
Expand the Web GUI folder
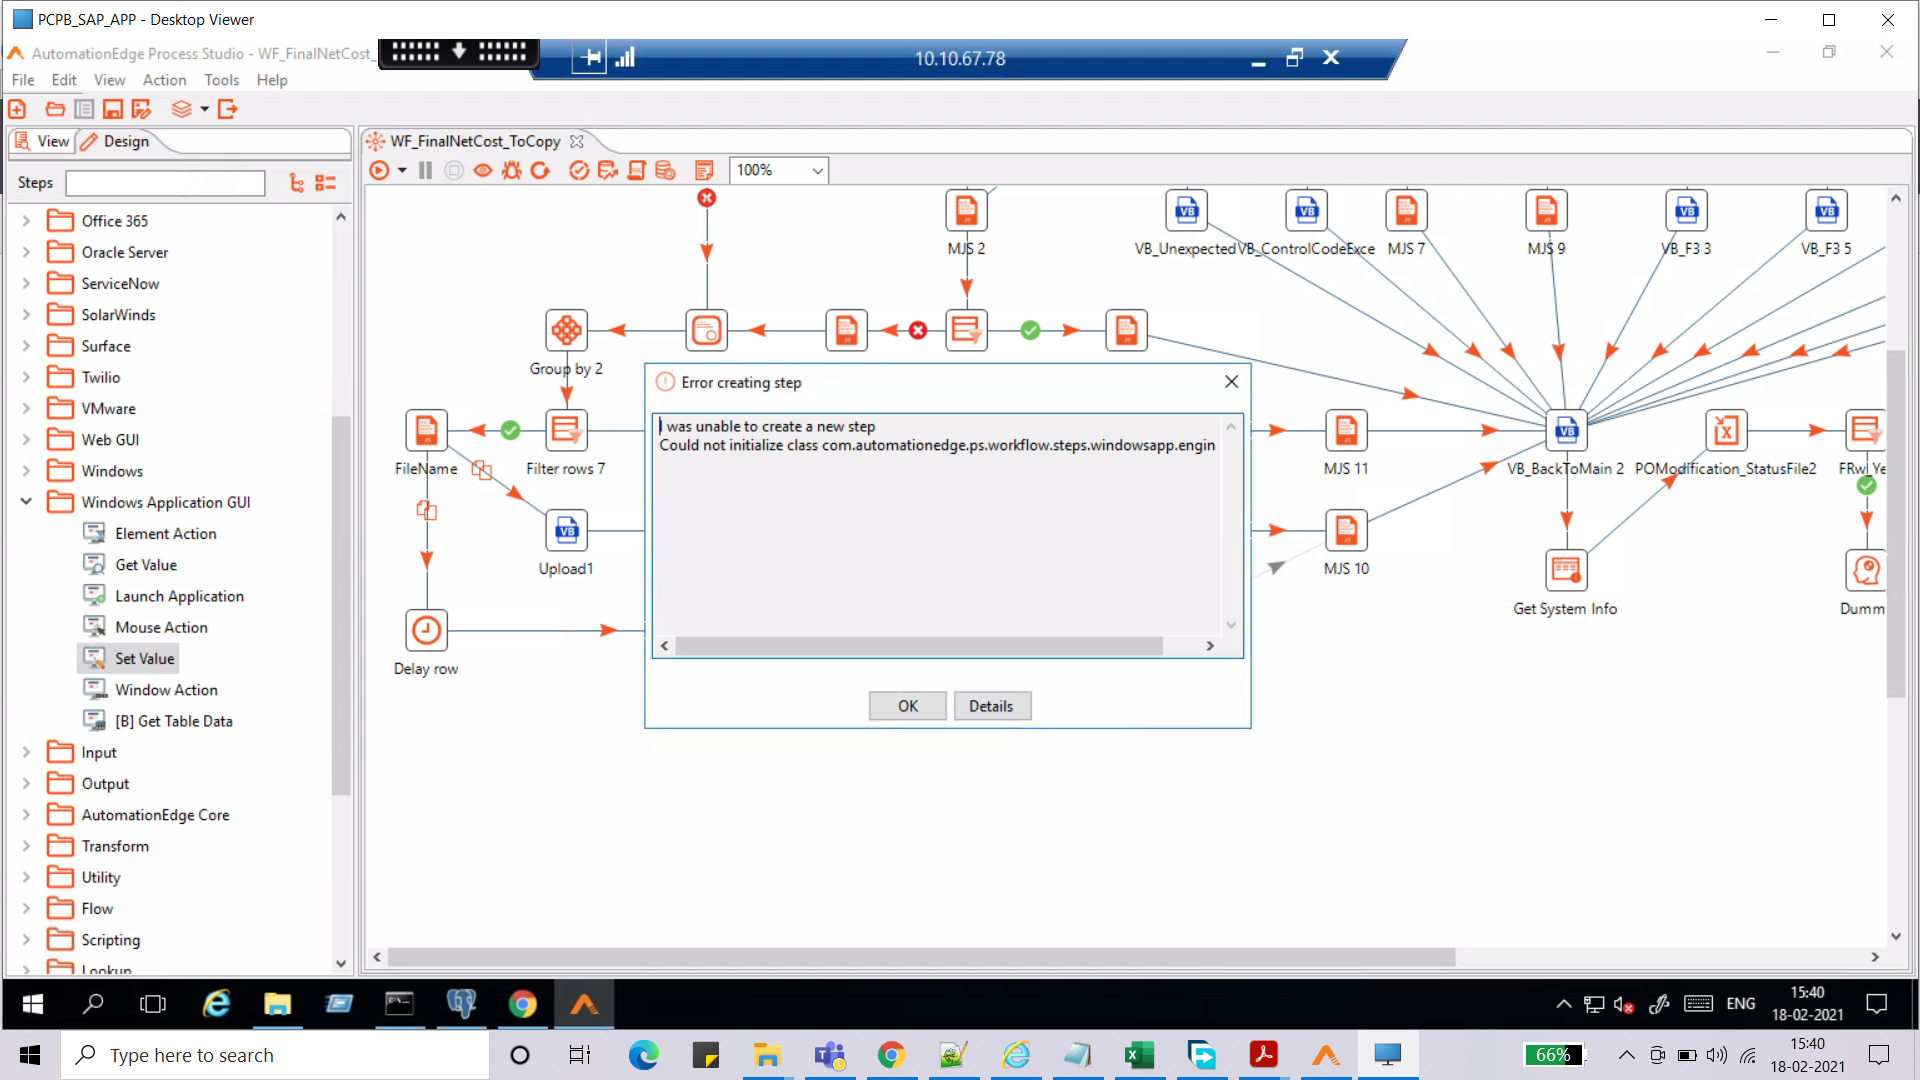coord(26,440)
